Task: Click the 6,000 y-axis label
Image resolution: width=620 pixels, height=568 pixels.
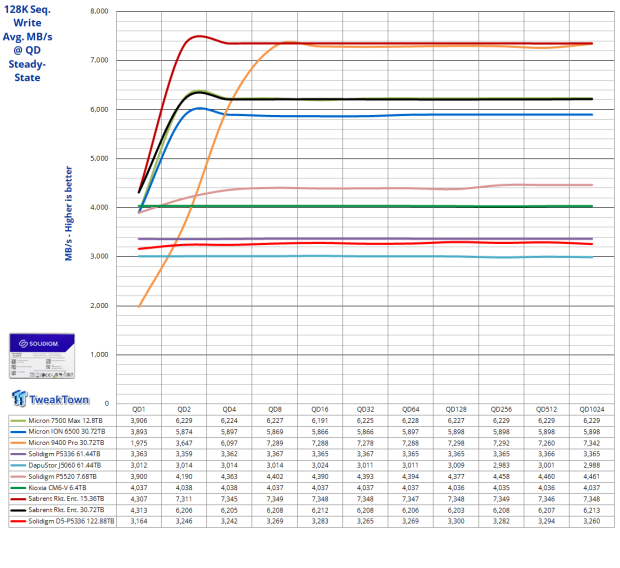Action: click(x=99, y=110)
